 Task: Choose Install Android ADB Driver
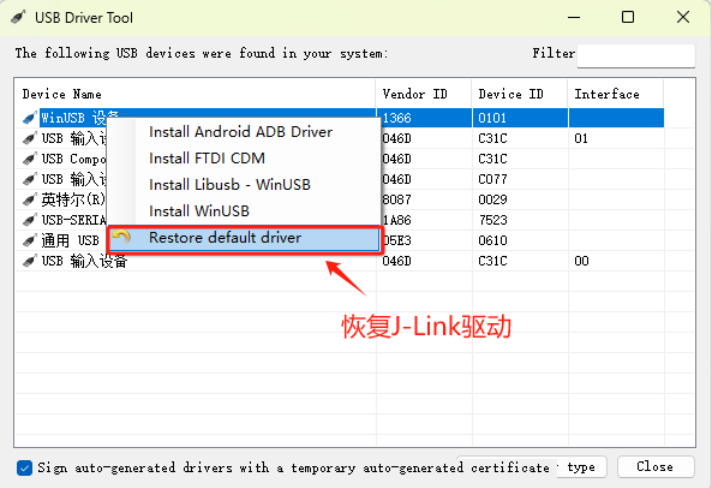(240, 131)
